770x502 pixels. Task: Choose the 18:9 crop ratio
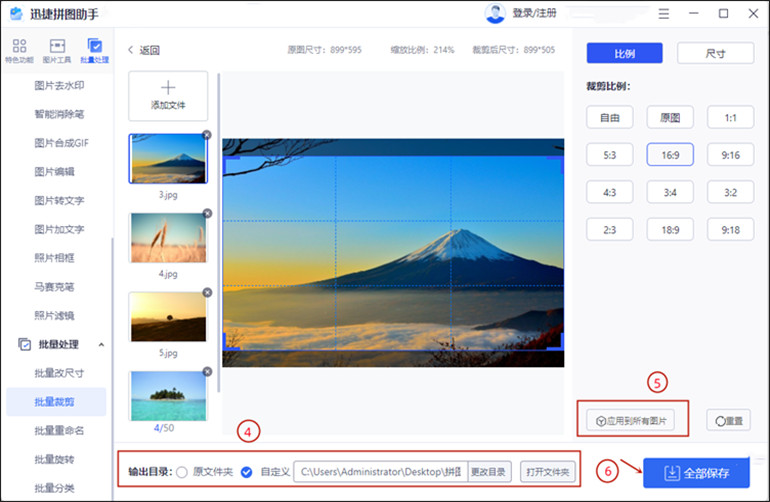pos(670,229)
